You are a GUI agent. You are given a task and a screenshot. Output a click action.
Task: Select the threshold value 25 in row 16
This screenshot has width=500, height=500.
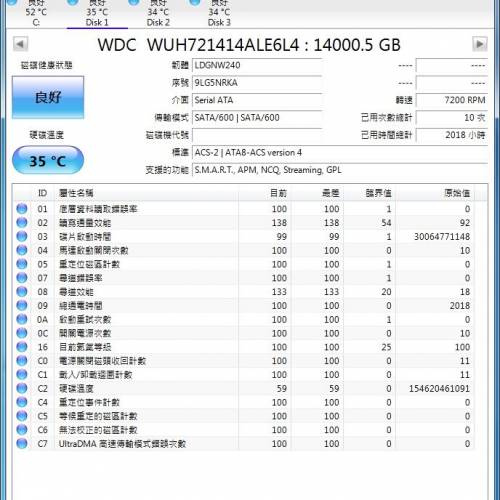tap(386, 347)
